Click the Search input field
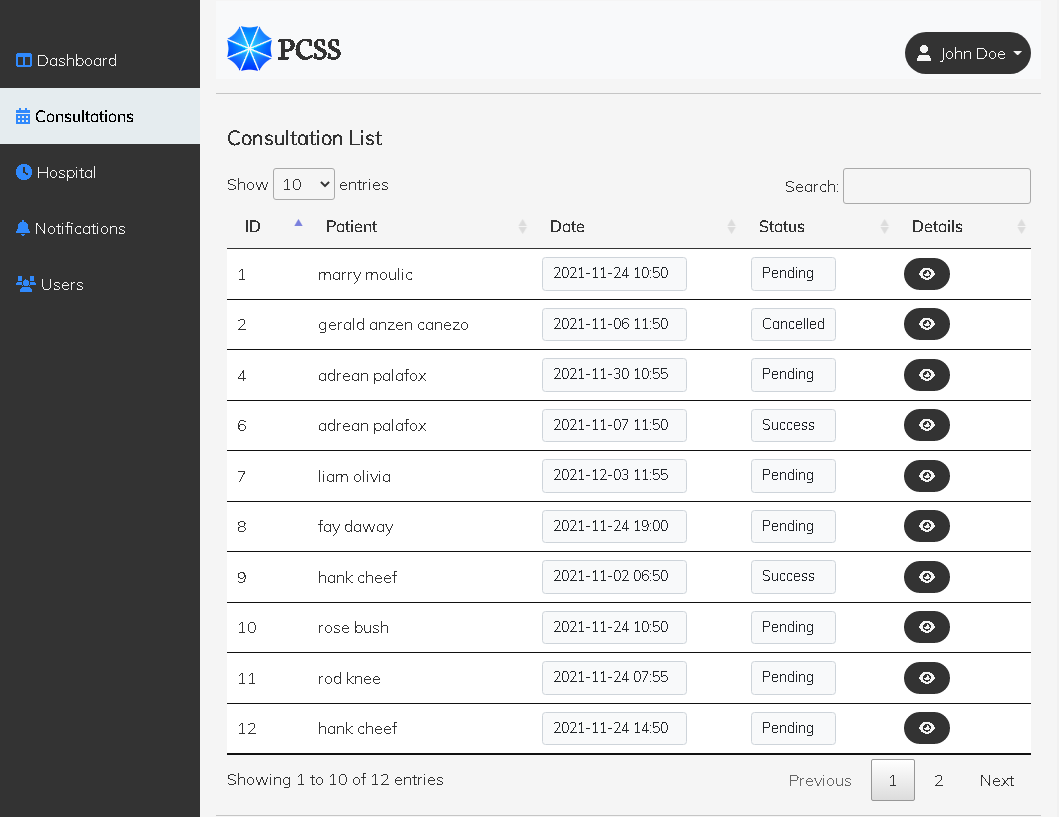1059x817 pixels. coord(936,186)
